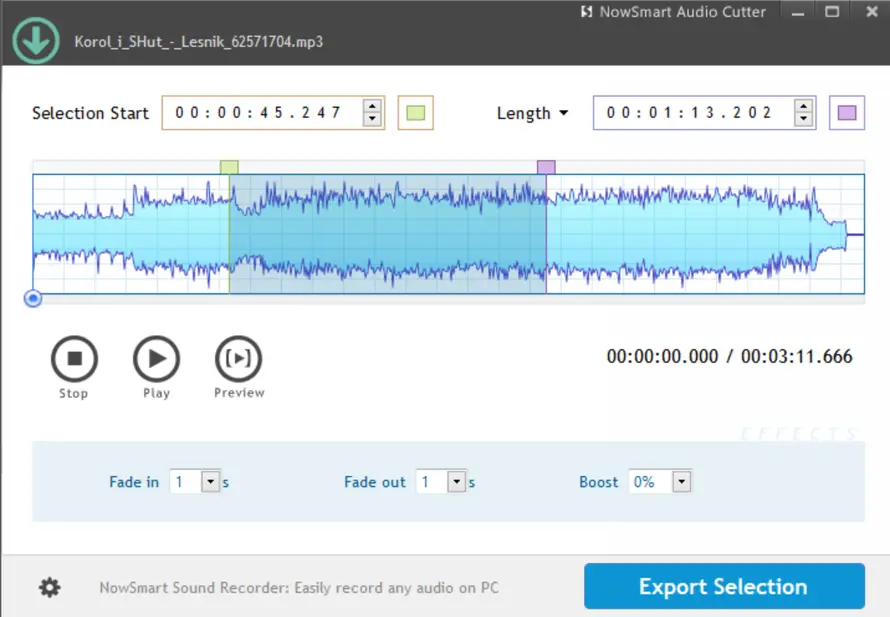Image resolution: width=890 pixels, height=617 pixels.
Task: Decrease Length using the down stepper arrow
Action: click(x=802, y=120)
